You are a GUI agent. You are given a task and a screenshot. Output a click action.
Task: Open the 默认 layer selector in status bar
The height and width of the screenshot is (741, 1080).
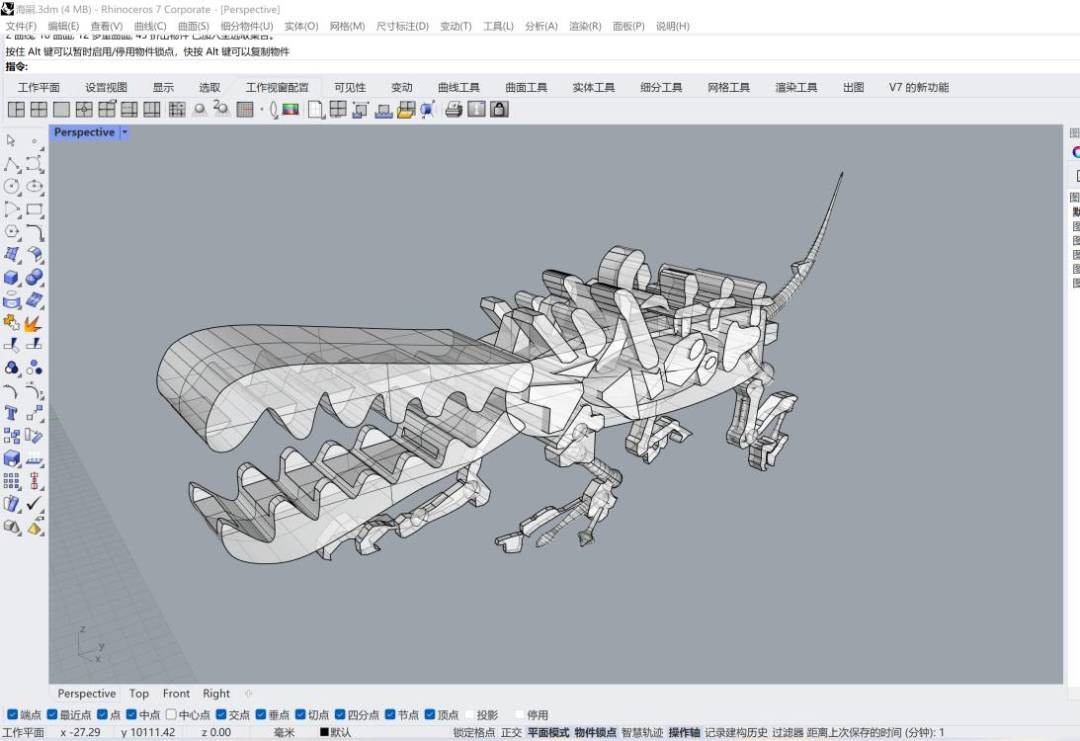(x=336, y=733)
